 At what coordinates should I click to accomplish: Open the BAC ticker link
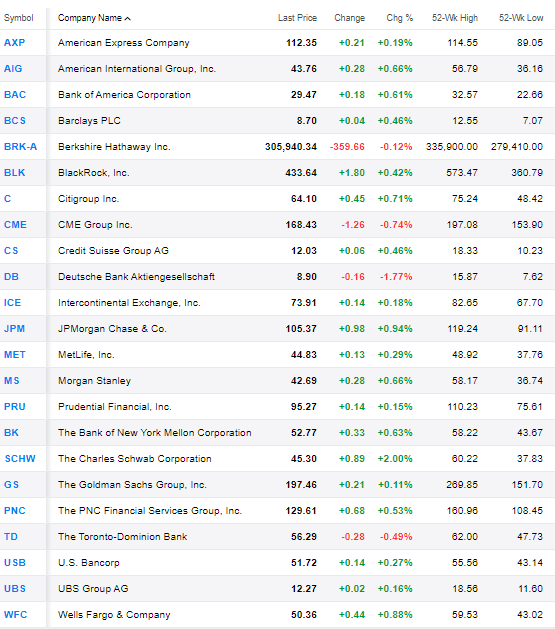(x=15, y=95)
